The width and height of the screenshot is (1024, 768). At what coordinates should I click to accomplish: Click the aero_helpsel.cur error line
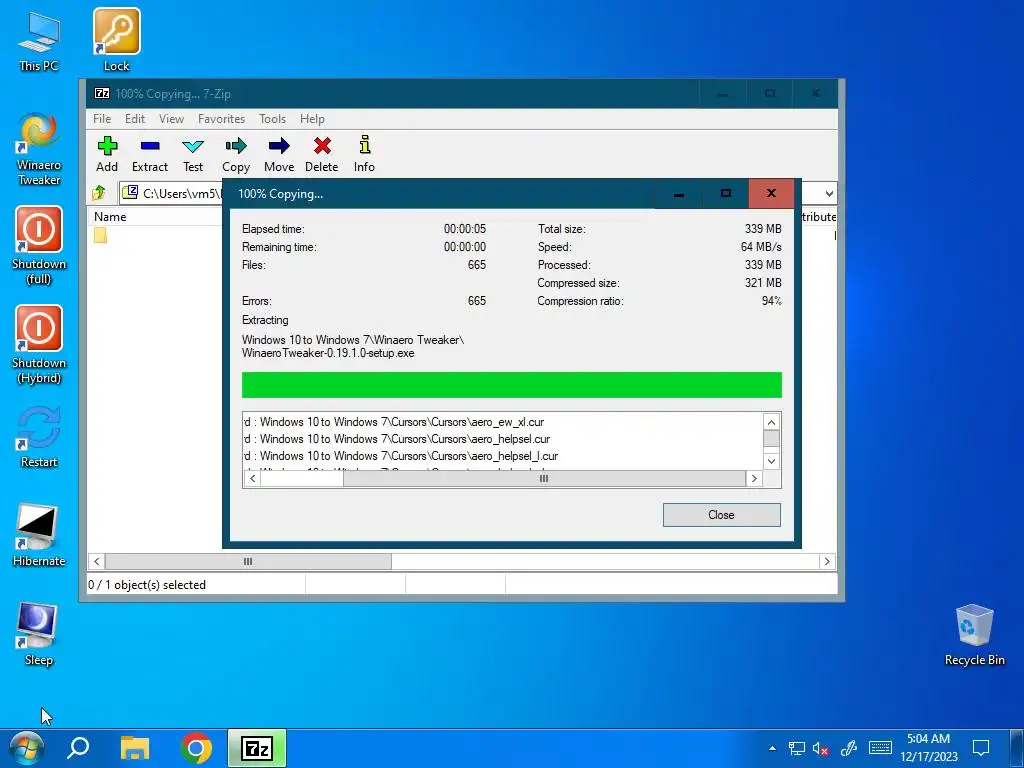tap(397, 439)
